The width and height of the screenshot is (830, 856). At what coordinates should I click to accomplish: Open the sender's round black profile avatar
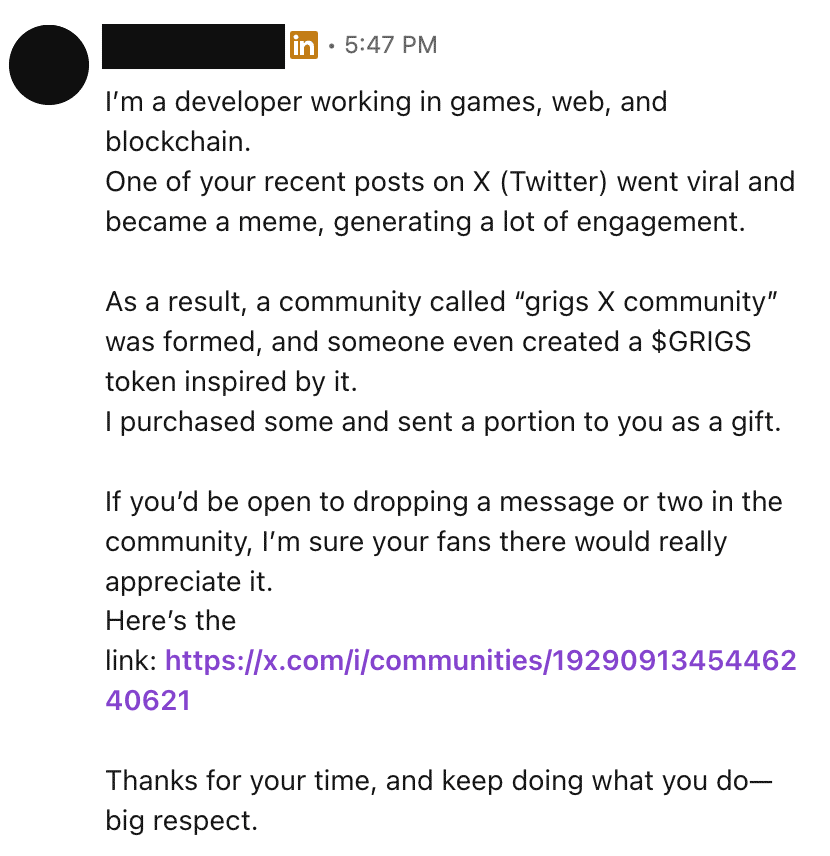(49, 65)
